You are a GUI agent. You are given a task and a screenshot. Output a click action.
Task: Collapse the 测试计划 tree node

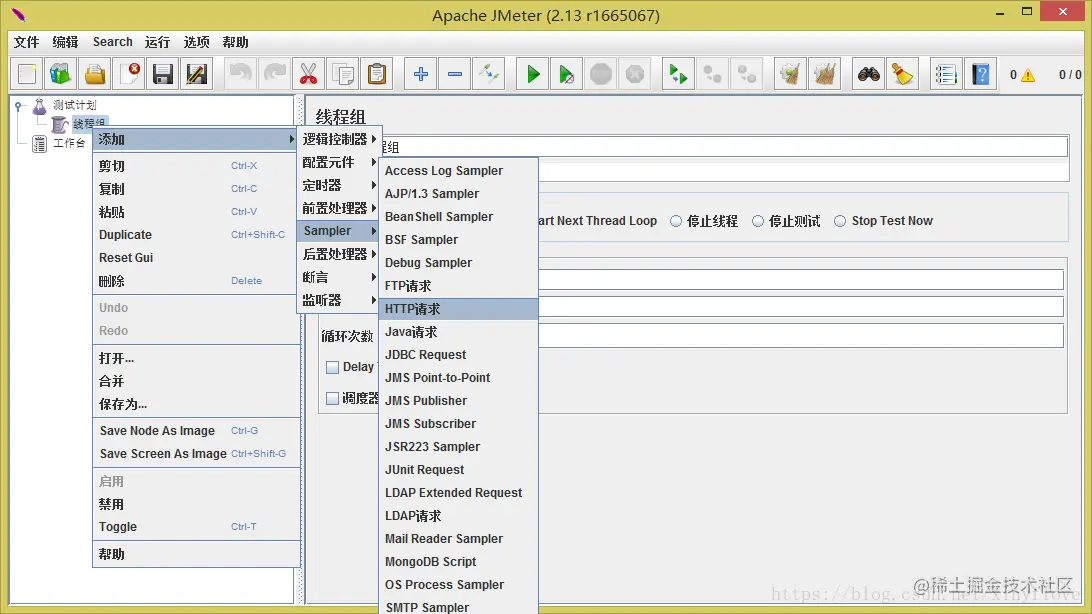[x=18, y=106]
